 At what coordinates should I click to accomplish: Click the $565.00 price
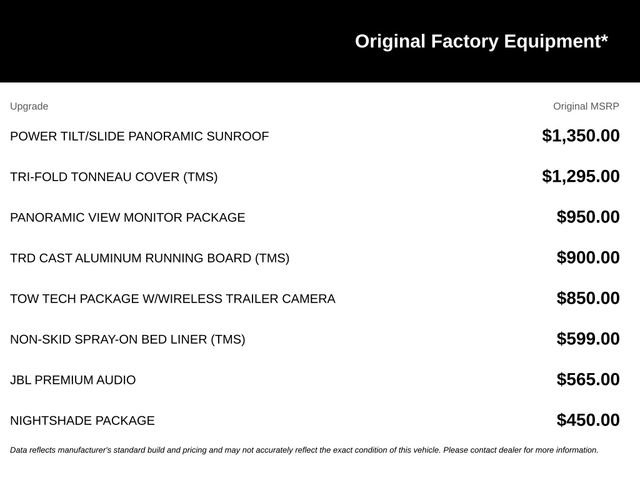pyautogui.click(x=588, y=379)
